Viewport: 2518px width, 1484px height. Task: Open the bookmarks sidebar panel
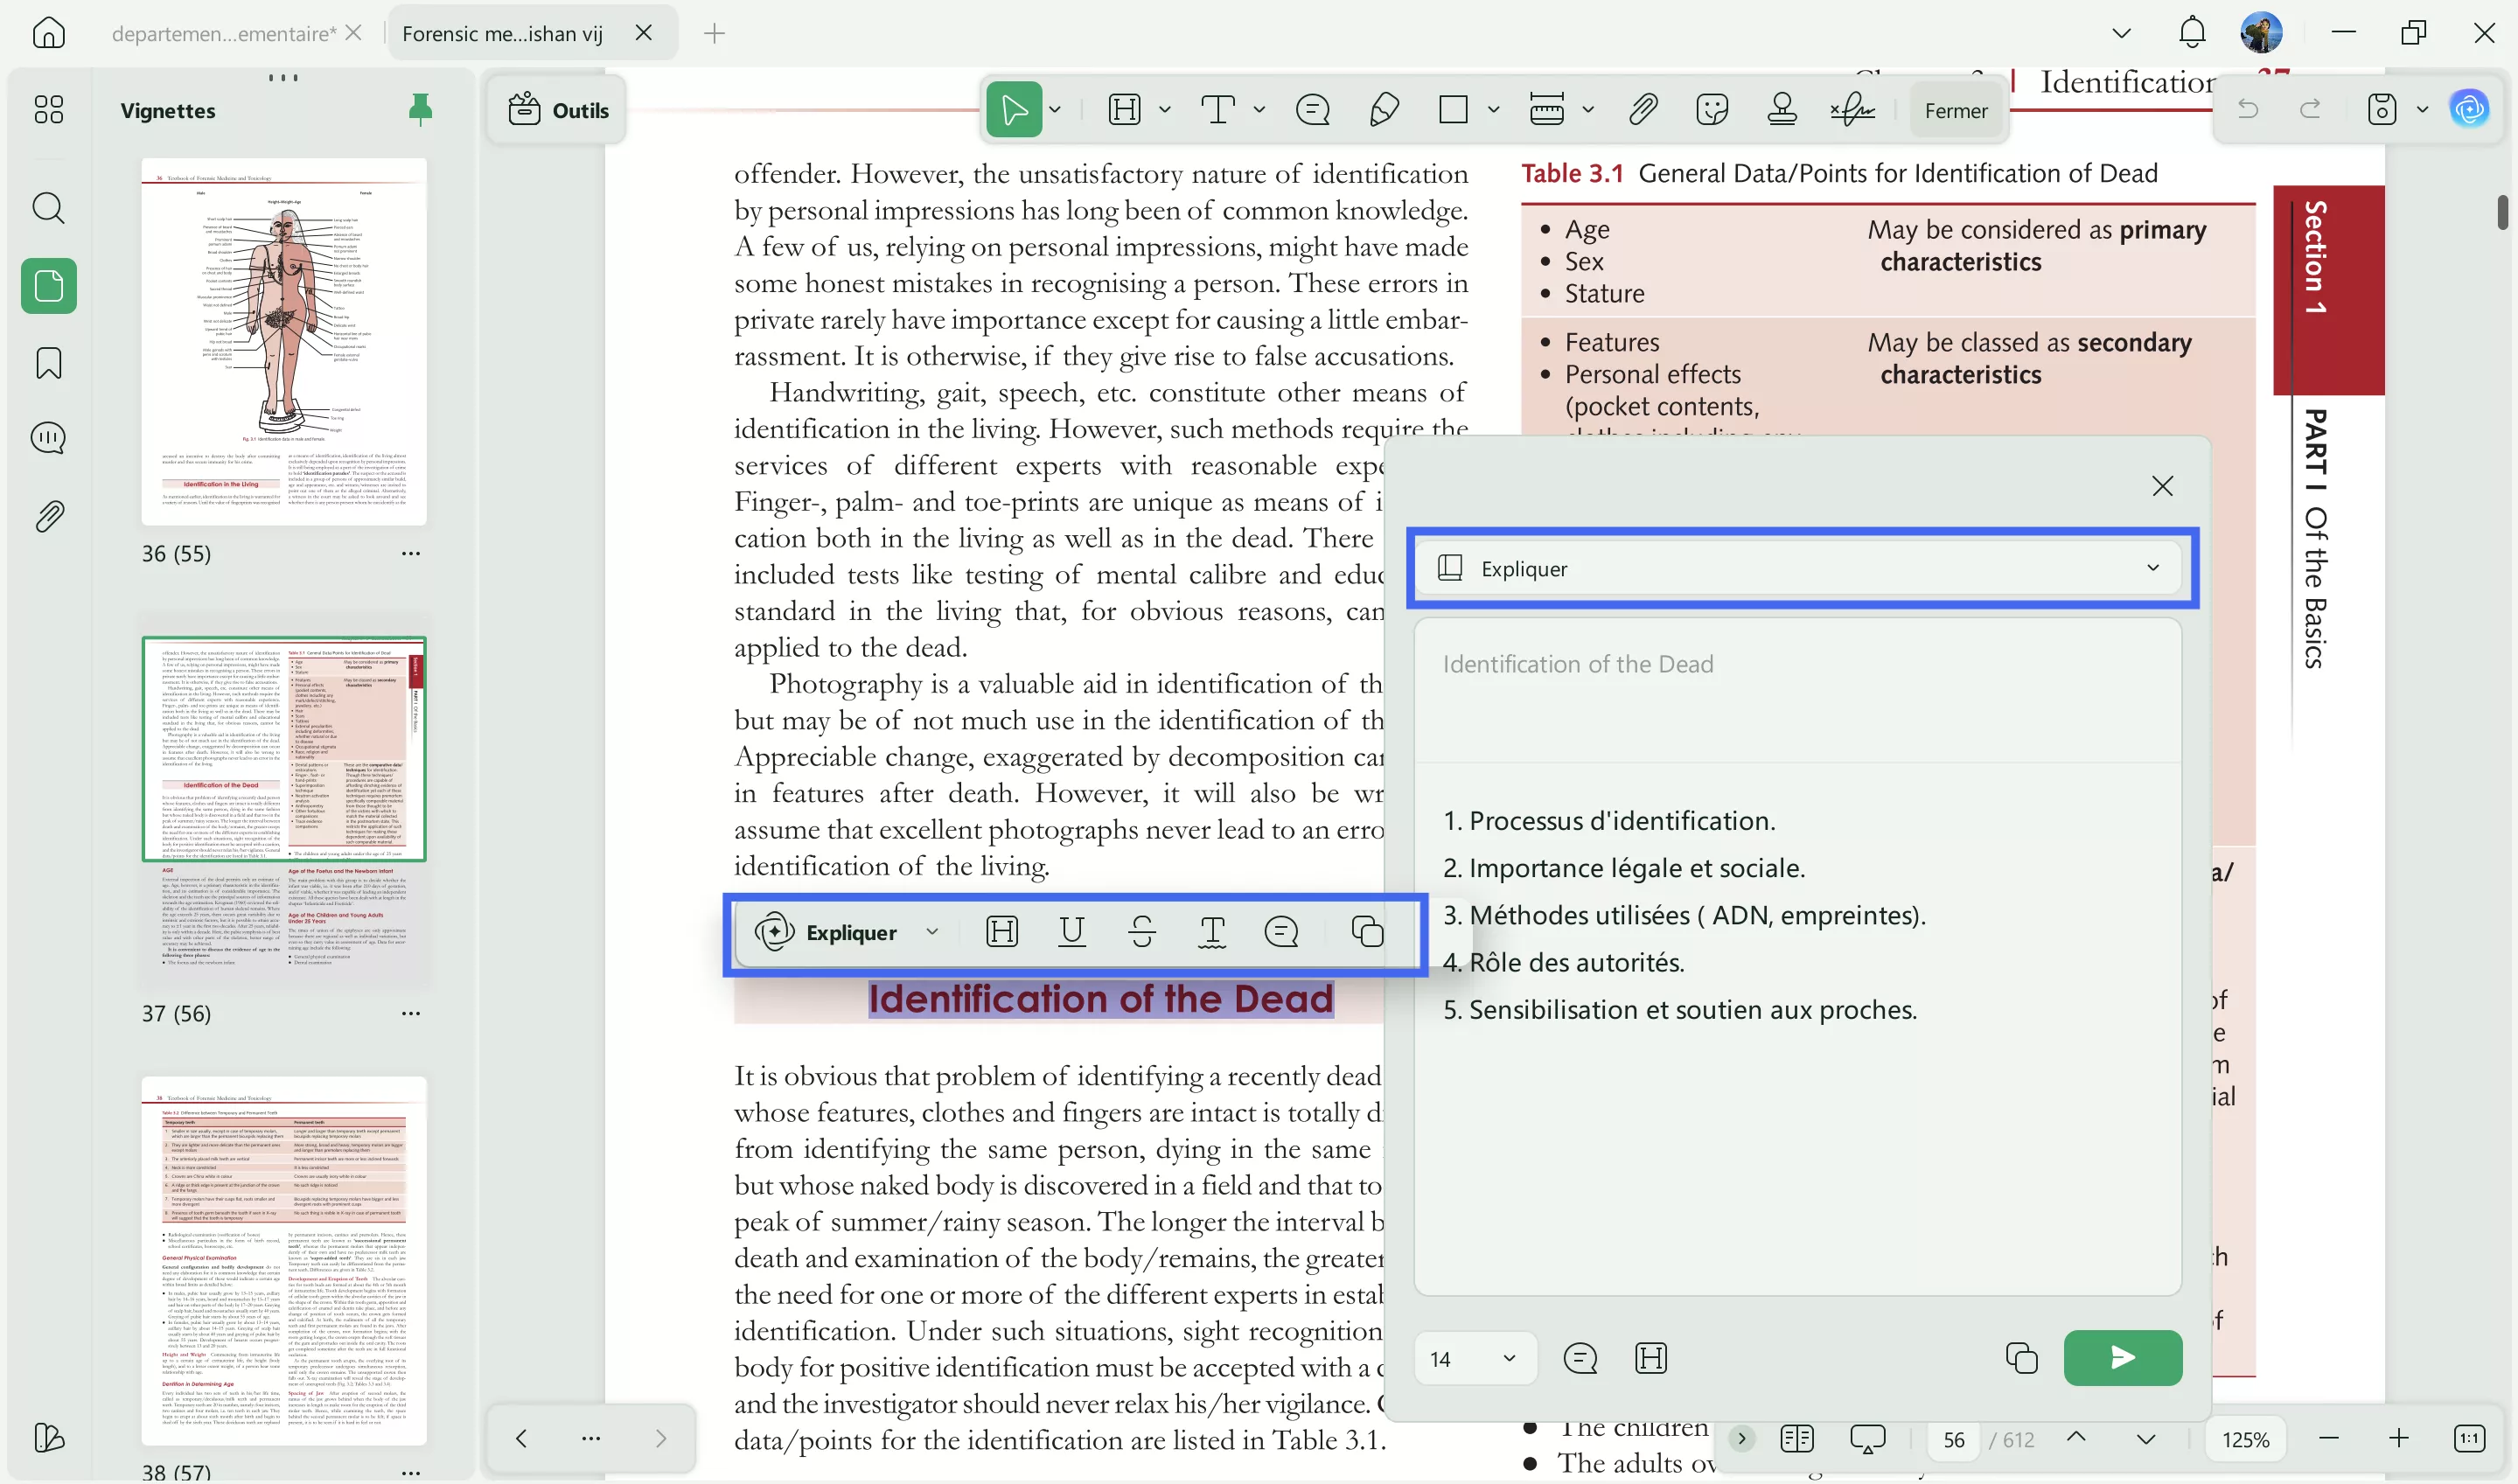(48, 363)
